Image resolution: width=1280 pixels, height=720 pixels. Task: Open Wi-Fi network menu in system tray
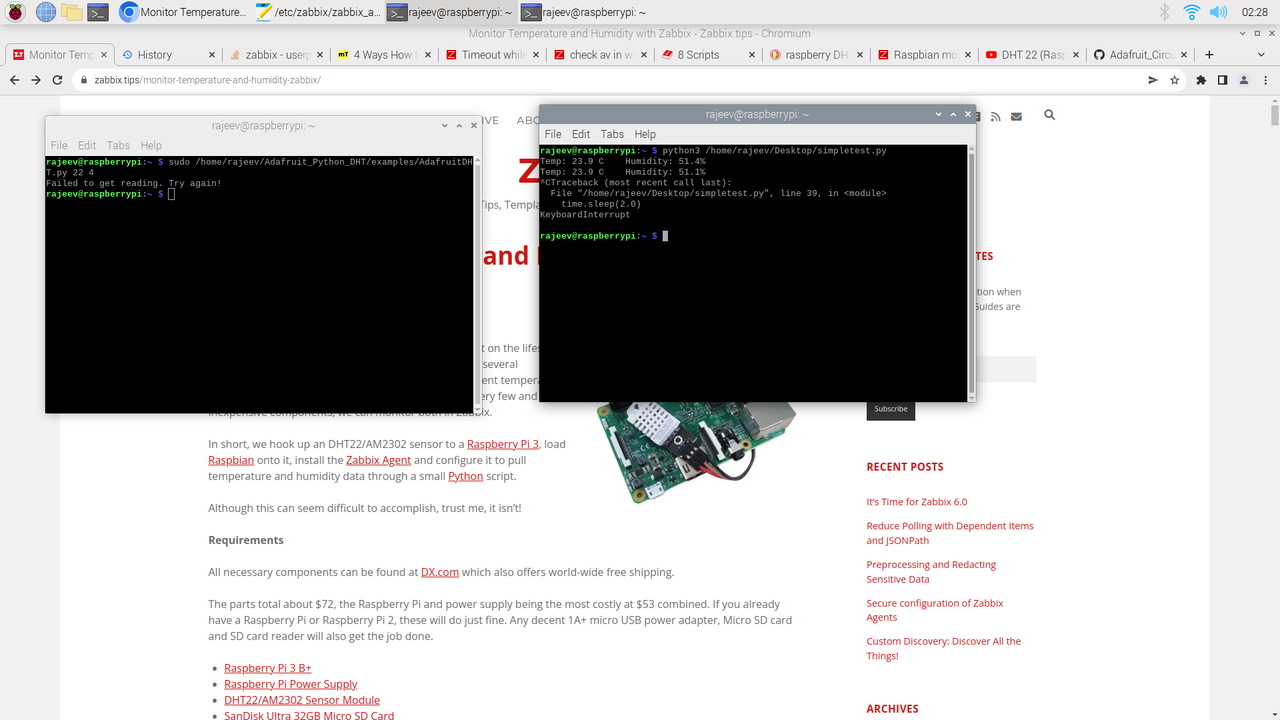[1191, 12]
